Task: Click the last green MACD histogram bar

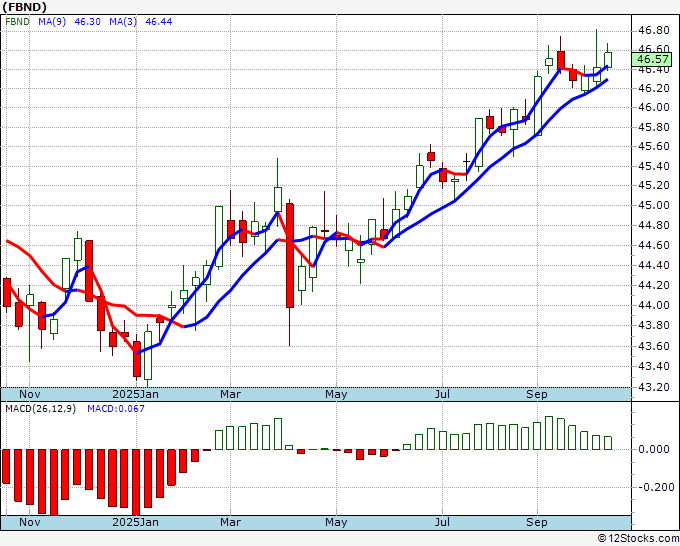Action: 608,443
